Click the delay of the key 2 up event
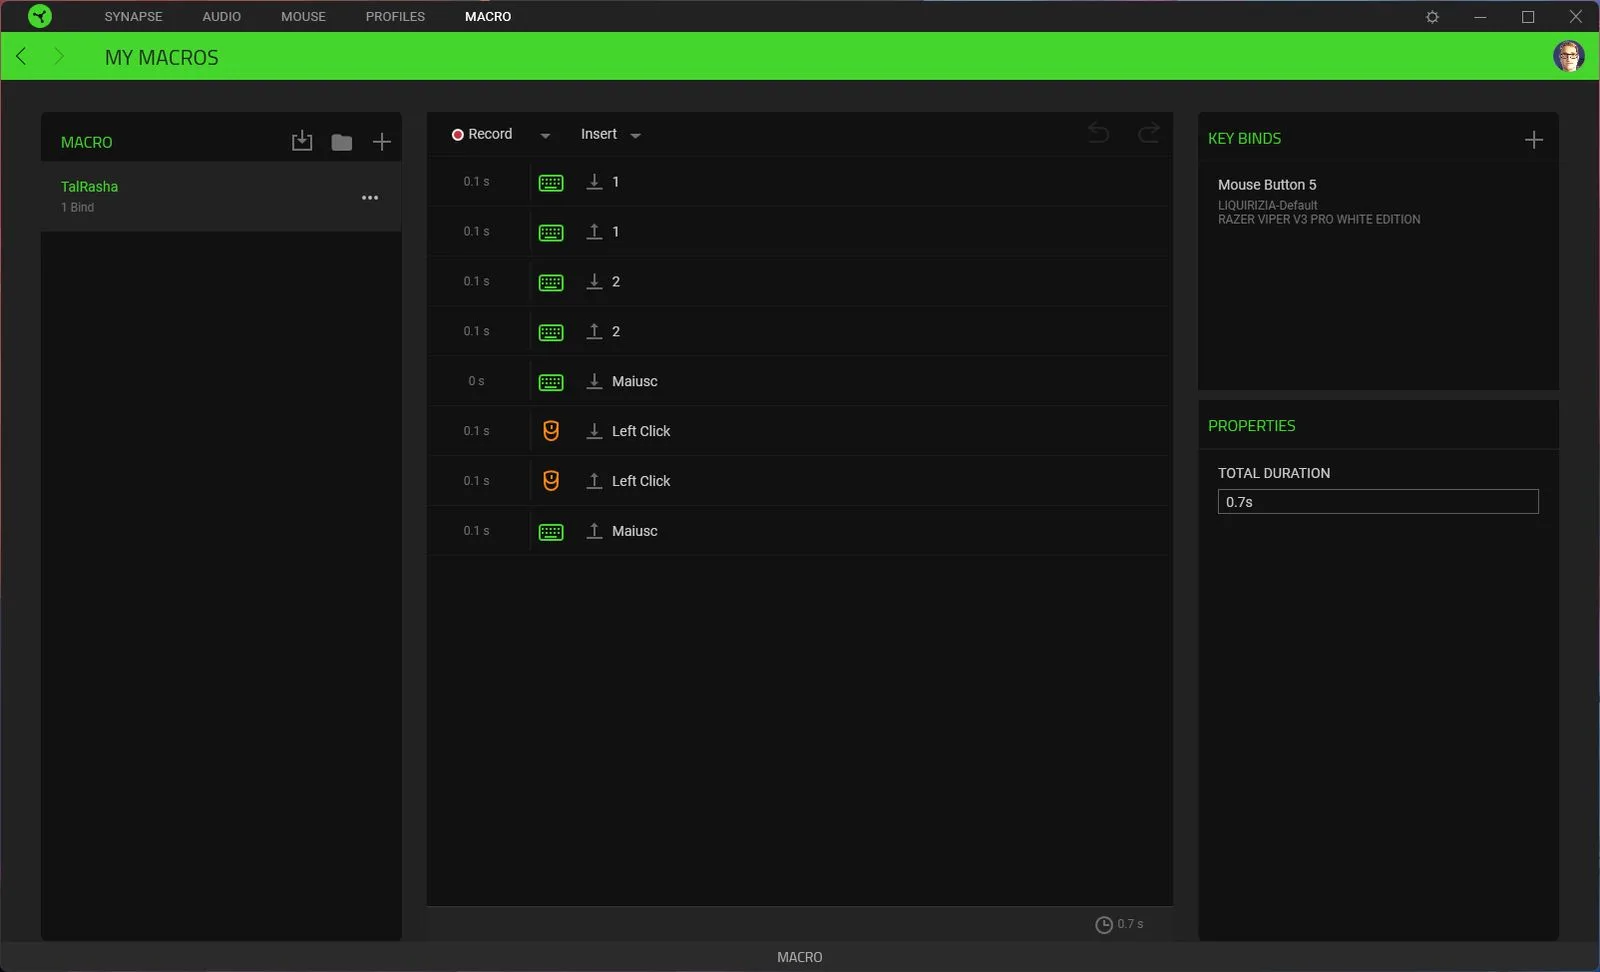This screenshot has height=972, width=1600. [476, 332]
